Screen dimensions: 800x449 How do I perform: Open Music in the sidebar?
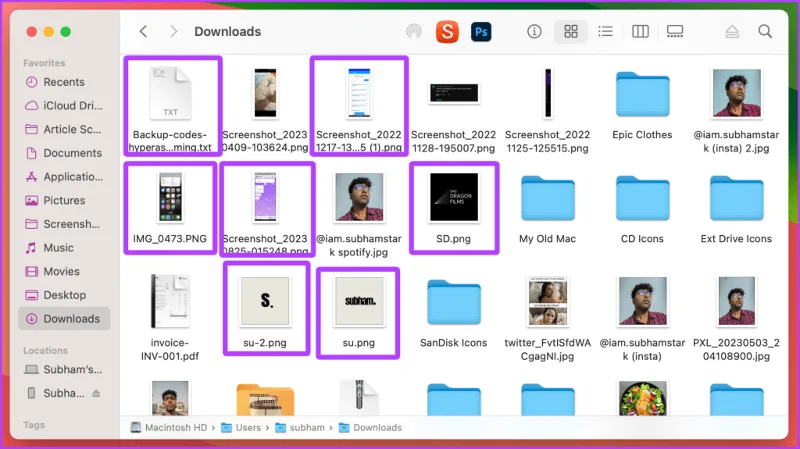[x=64, y=248]
